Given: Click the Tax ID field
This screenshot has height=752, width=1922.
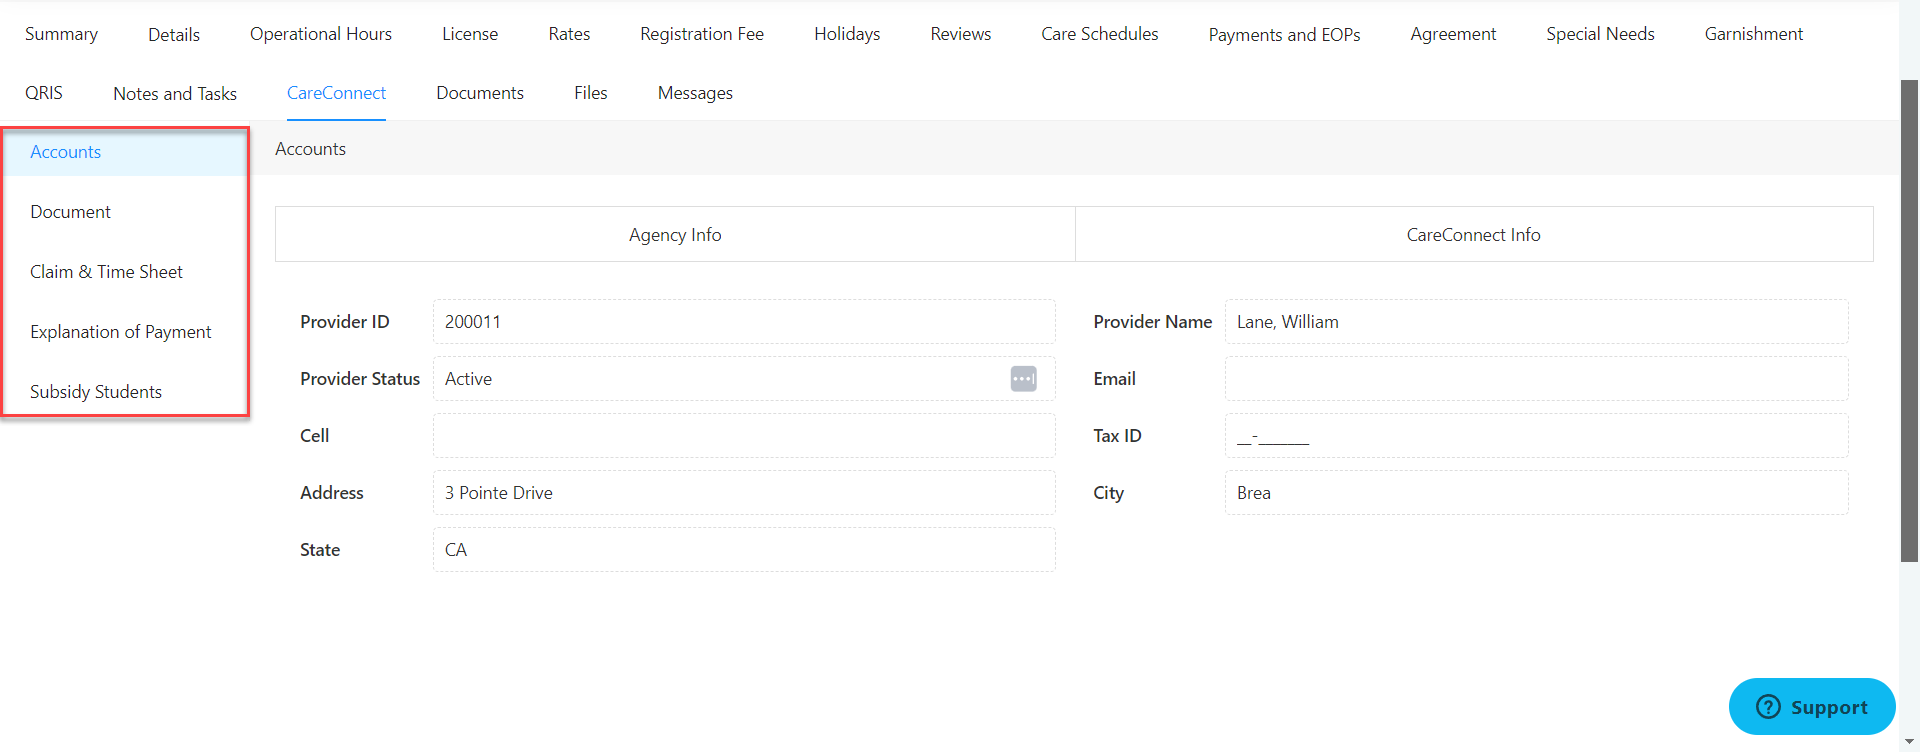Looking at the screenshot, I should 1537,436.
